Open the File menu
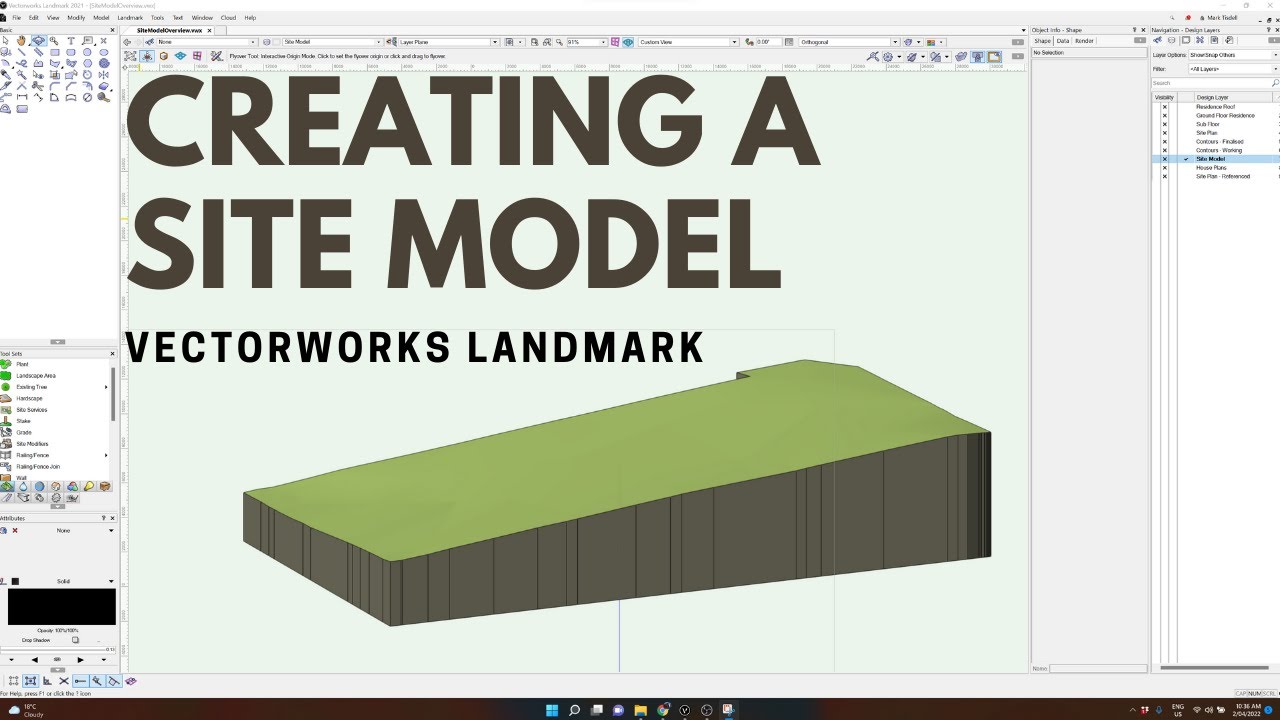Image resolution: width=1280 pixels, height=720 pixels. pos(17,18)
